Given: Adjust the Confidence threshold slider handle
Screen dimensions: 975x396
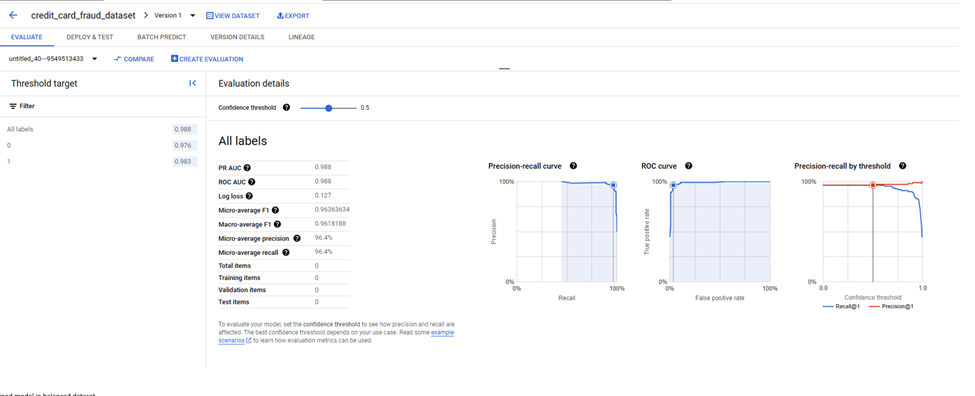Looking at the screenshot, I should (329, 108).
